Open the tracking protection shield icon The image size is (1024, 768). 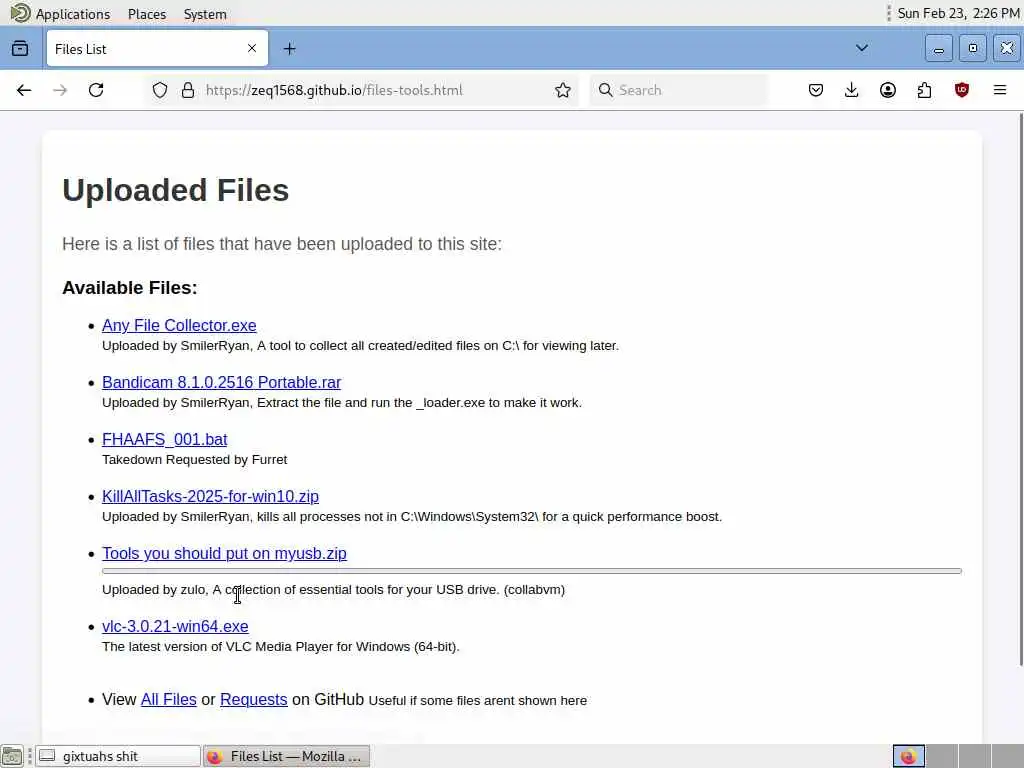pos(159,90)
